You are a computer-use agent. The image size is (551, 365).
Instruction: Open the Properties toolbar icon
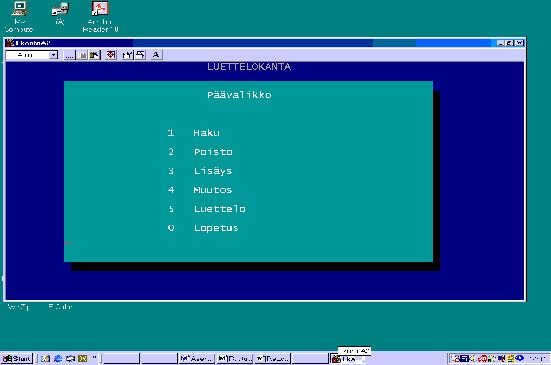click(127, 55)
